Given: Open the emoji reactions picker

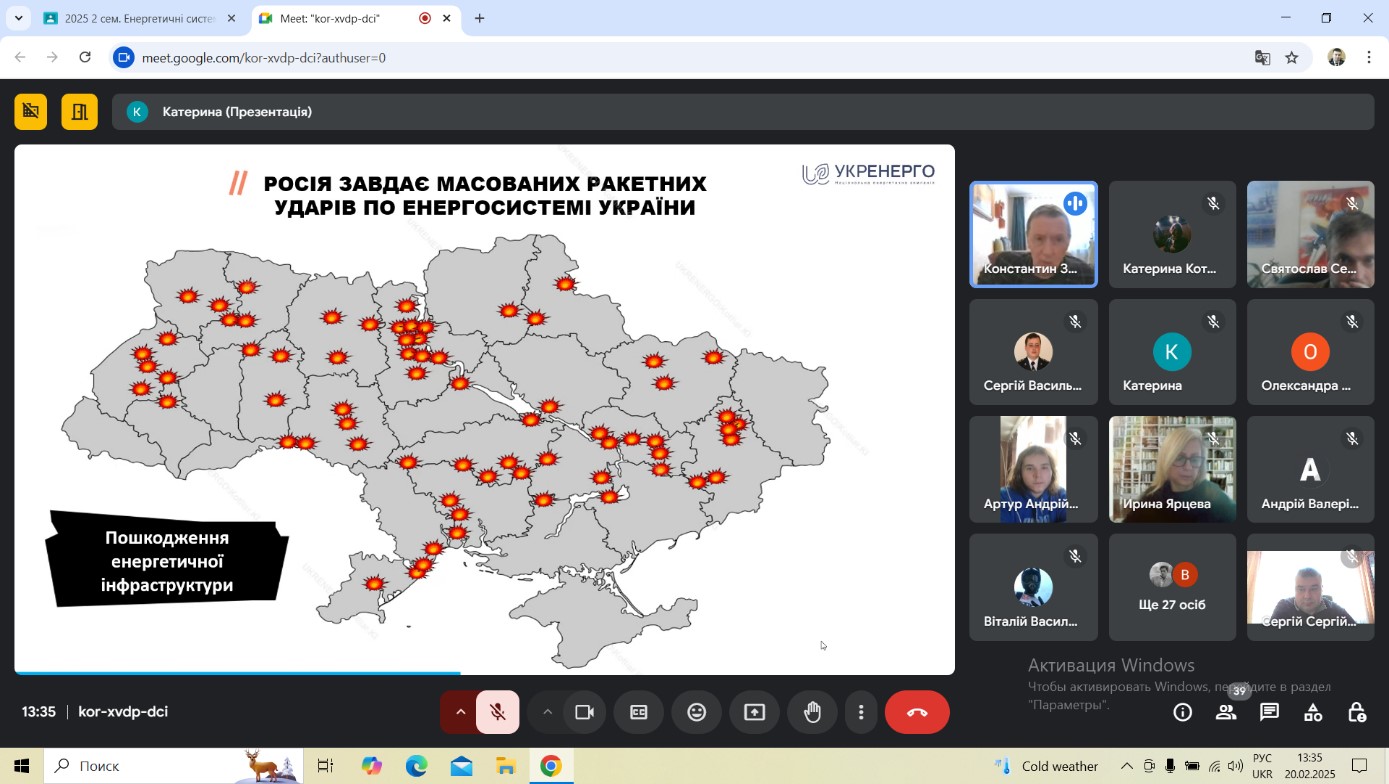Looking at the screenshot, I should point(696,712).
